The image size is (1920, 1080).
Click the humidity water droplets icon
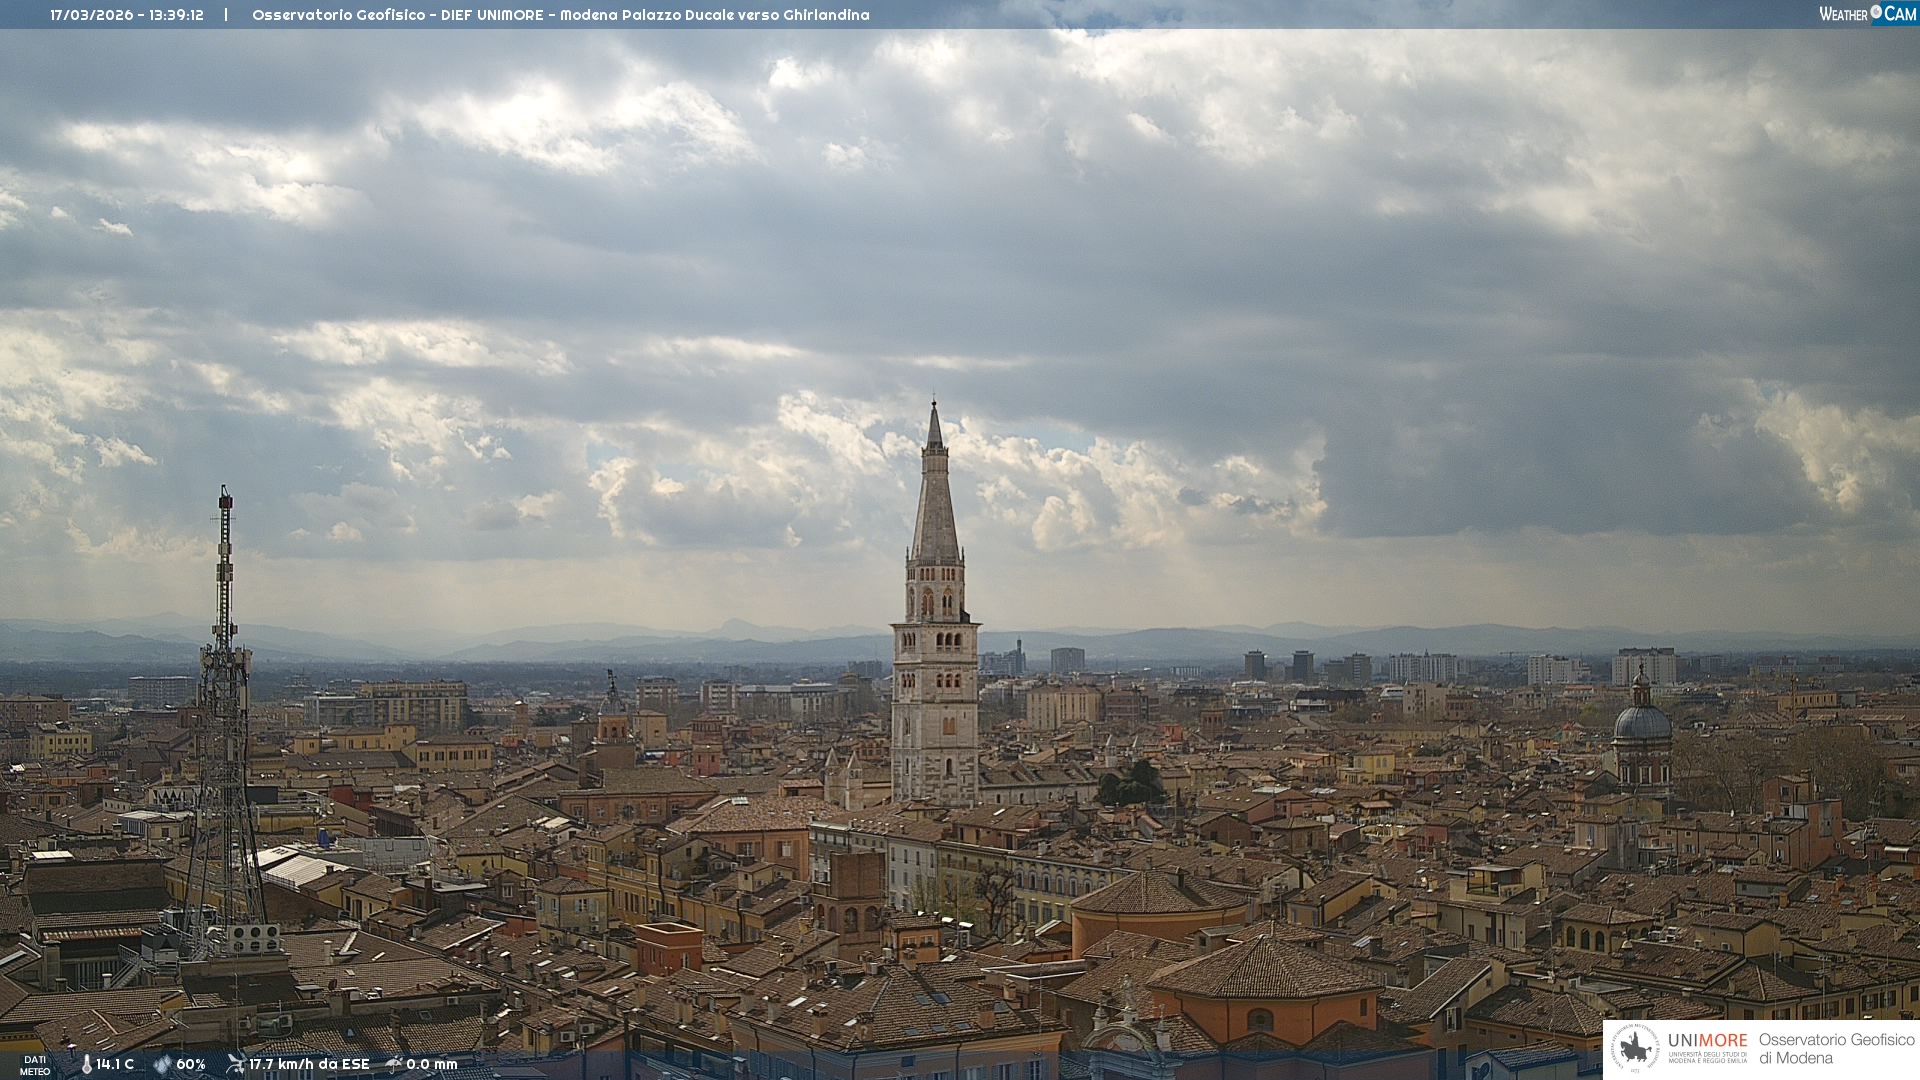tap(162, 1064)
